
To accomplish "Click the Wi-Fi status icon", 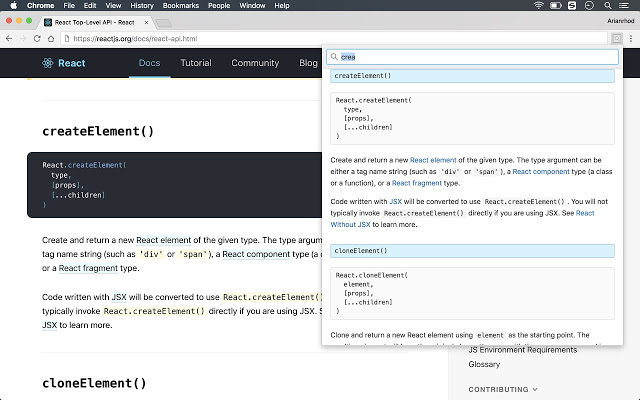I will [x=539, y=5].
